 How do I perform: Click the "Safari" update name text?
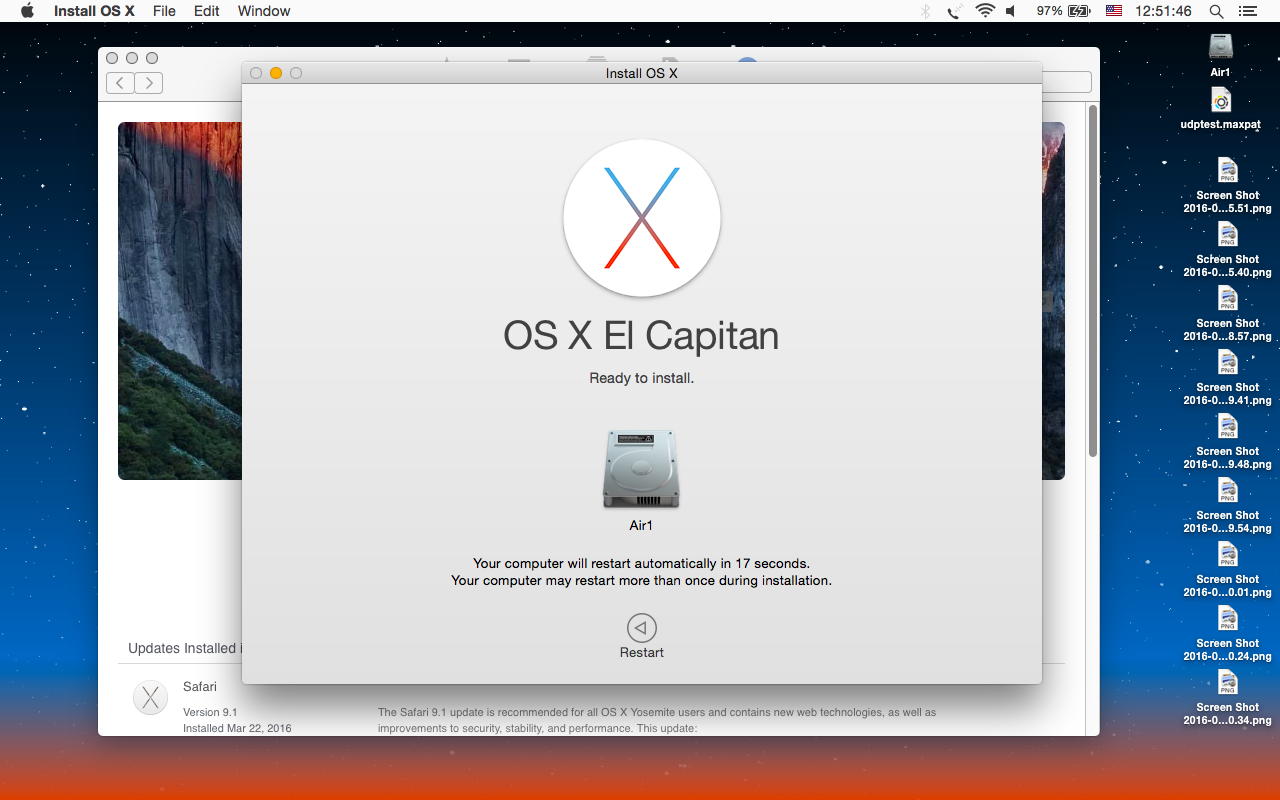tap(200, 686)
